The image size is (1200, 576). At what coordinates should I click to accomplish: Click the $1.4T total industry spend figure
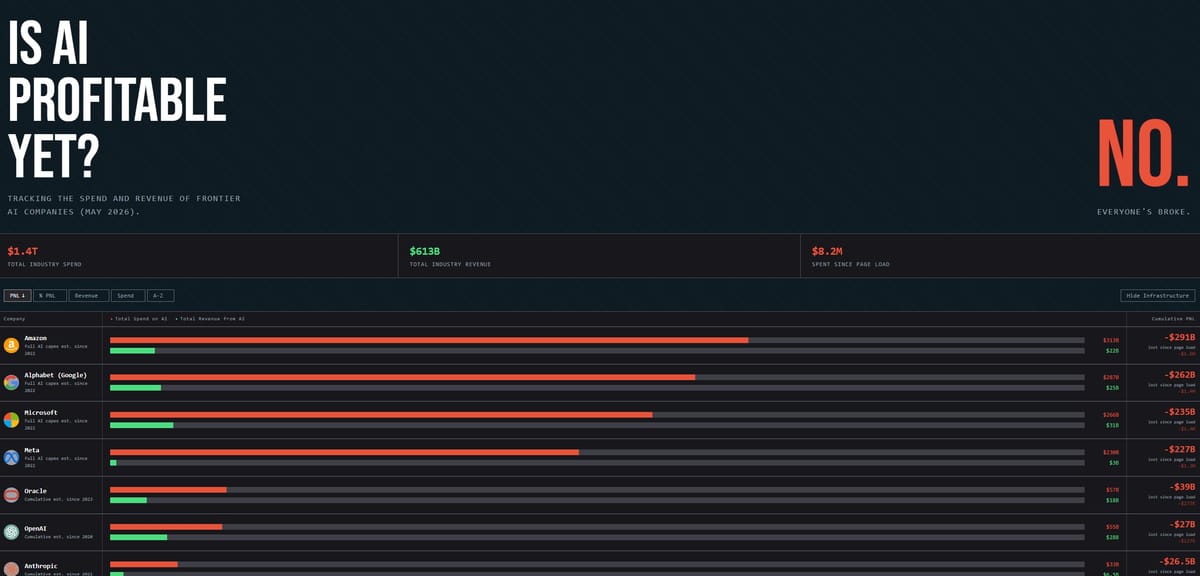[x=22, y=251]
